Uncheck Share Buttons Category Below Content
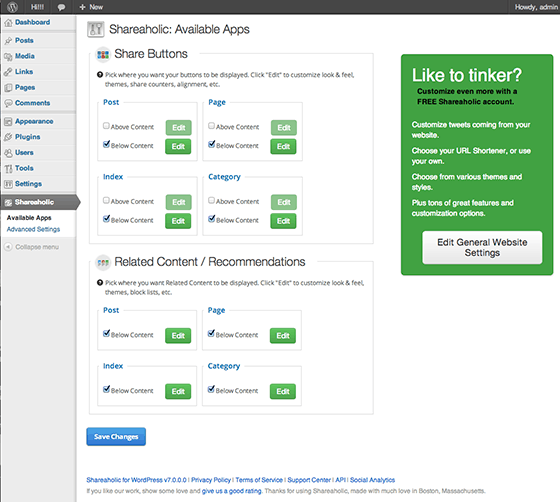This screenshot has width=560, height=502. (x=211, y=219)
